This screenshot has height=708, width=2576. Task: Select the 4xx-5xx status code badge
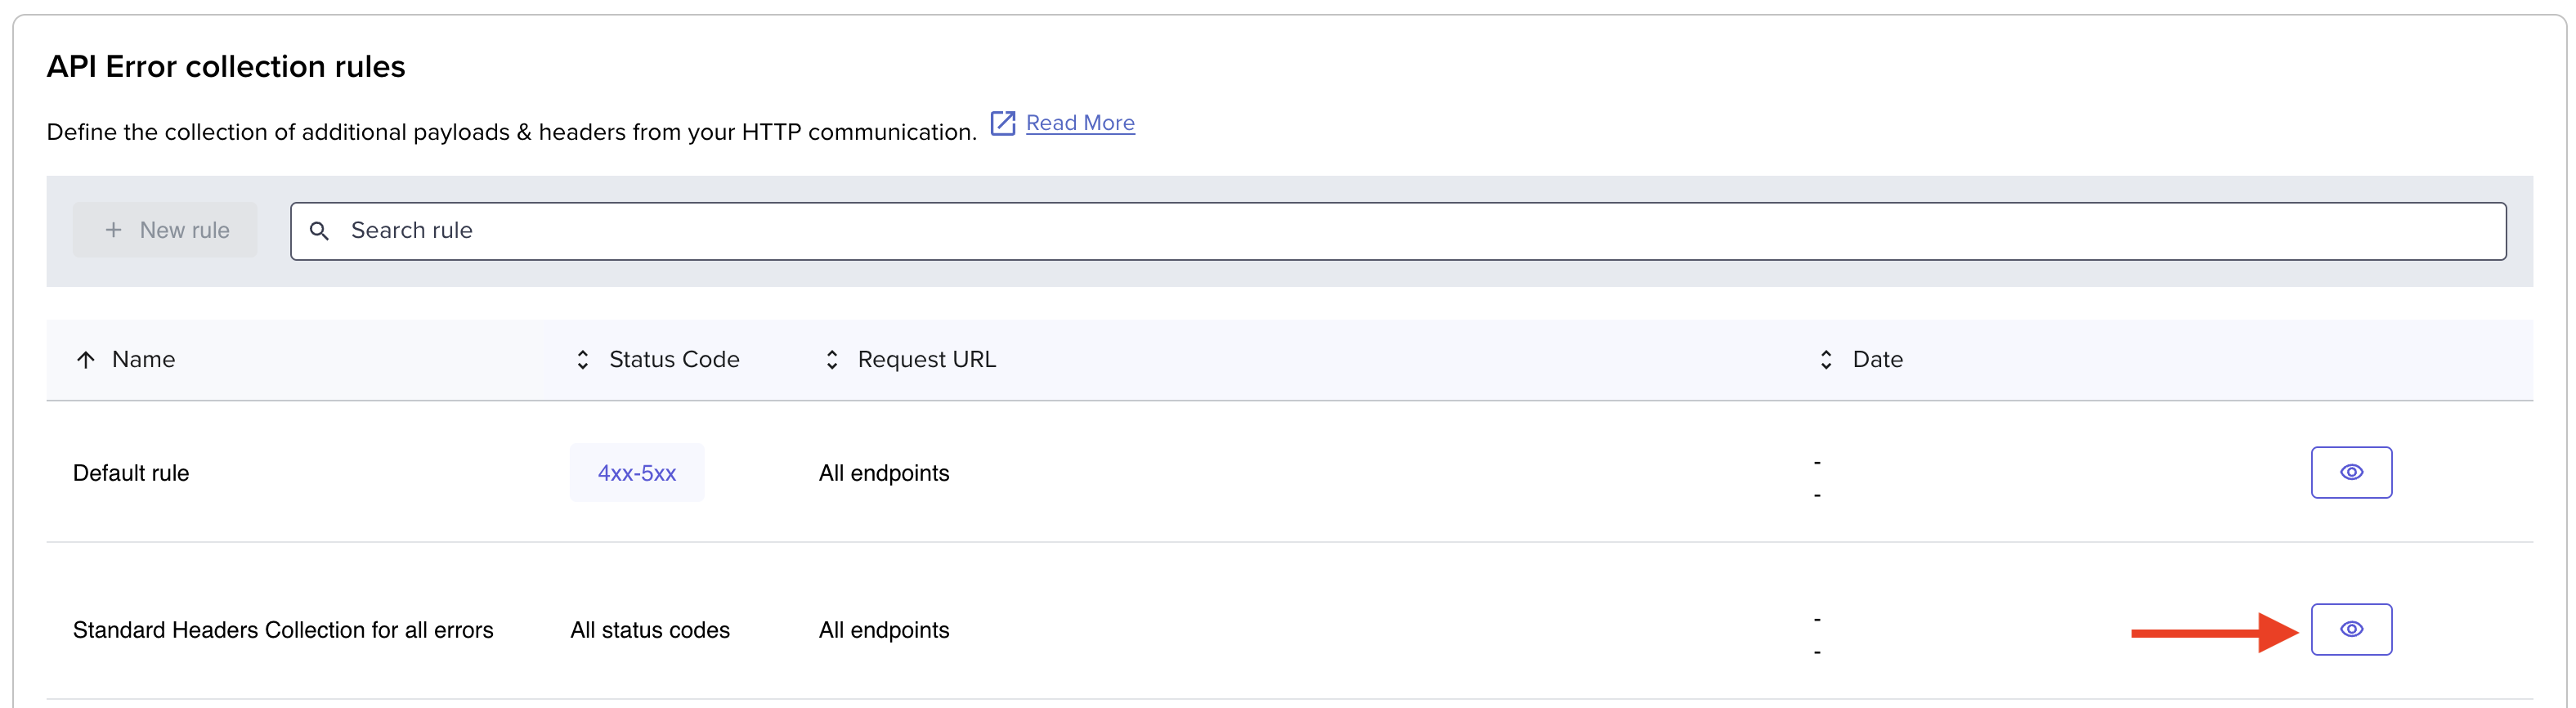tap(637, 473)
